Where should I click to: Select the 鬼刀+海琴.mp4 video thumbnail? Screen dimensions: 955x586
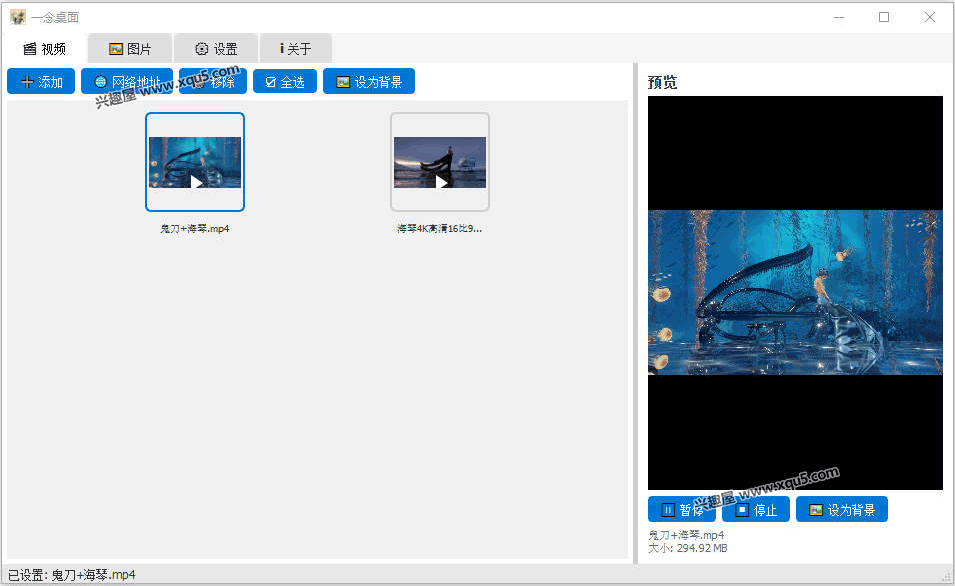tap(195, 162)
